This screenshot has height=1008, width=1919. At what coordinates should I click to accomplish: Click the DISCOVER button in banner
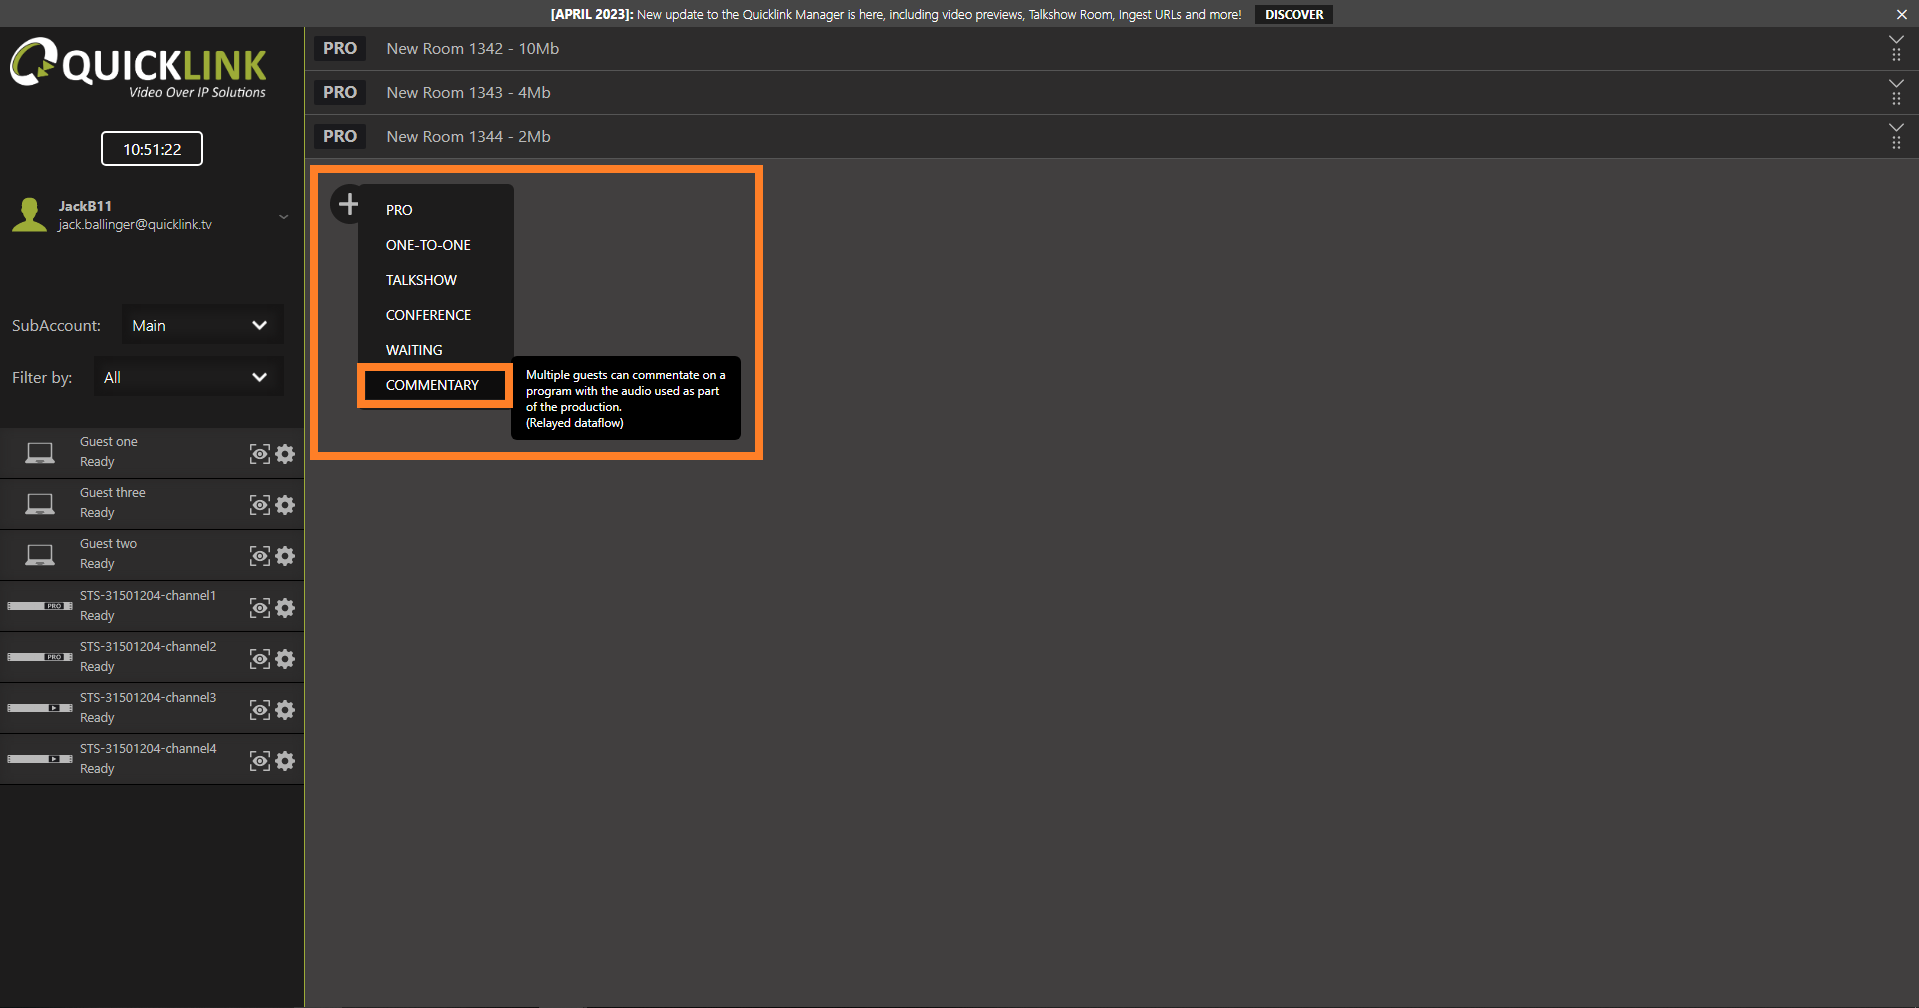[1294, 14]
